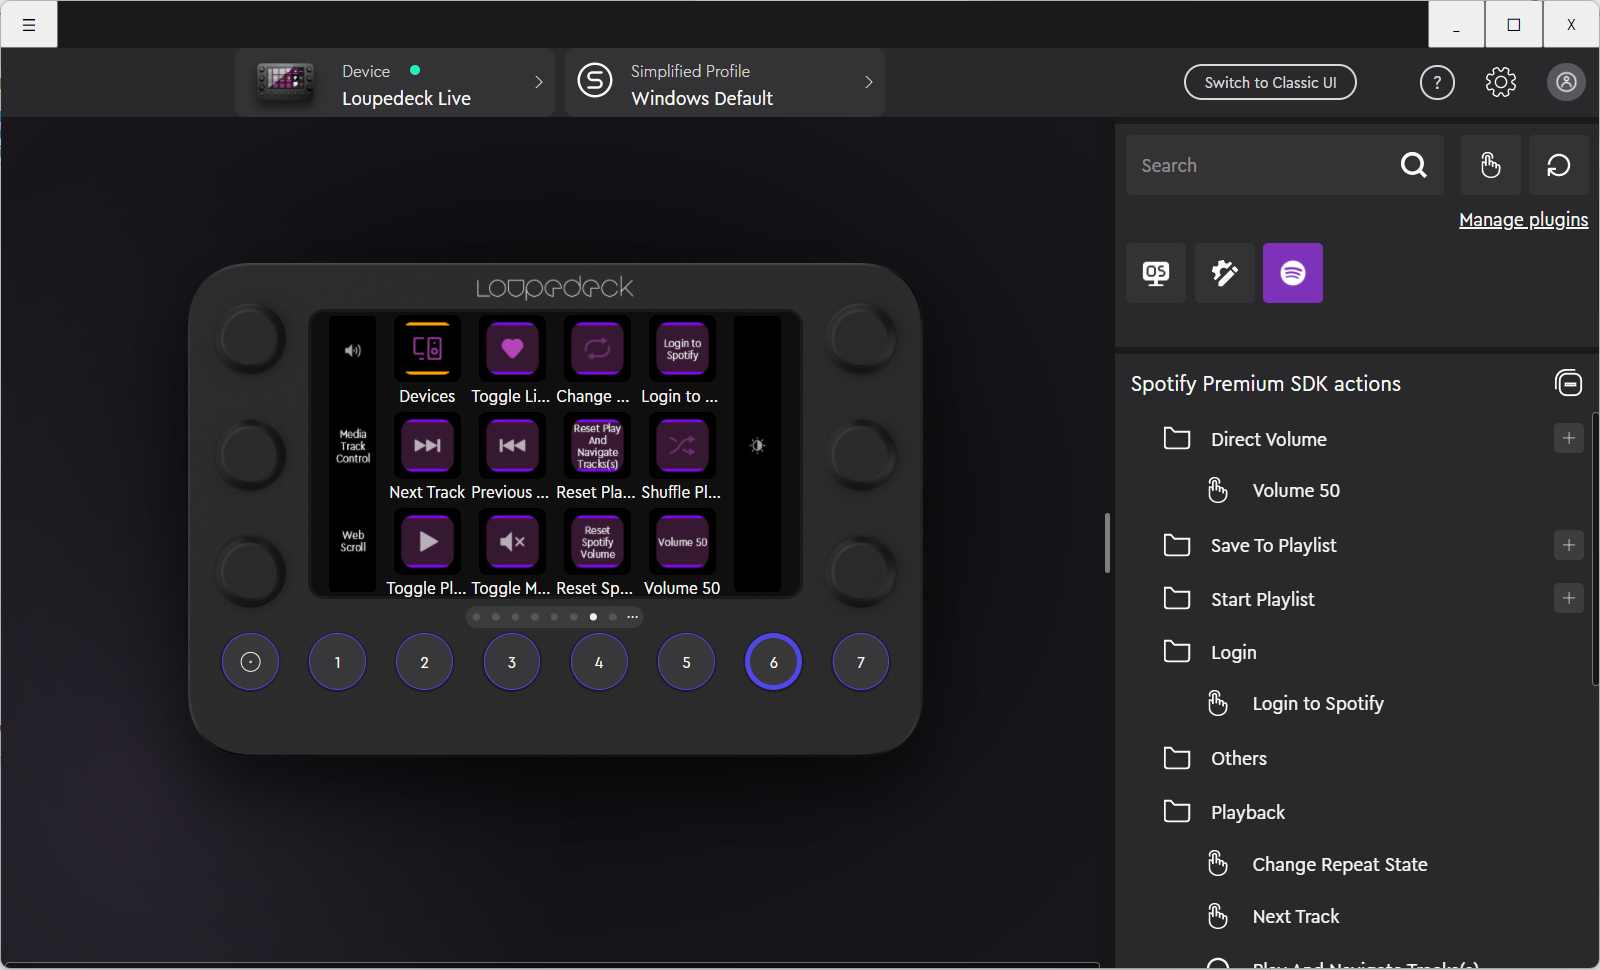This screenshot has height=970, width=1600.
Task: Select the Volume 50 touch button
Action: 682,541
